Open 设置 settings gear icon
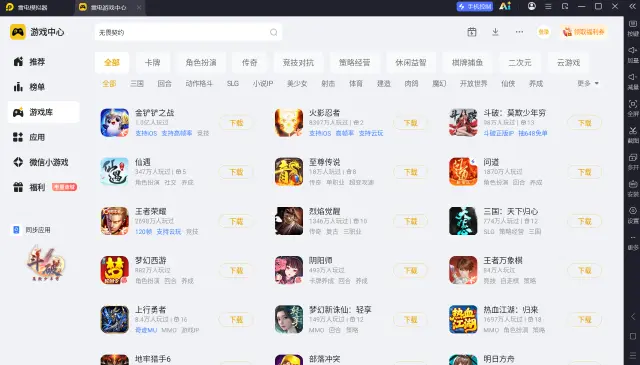This screenshot has width=640, height=365. (x=633, y=215)
